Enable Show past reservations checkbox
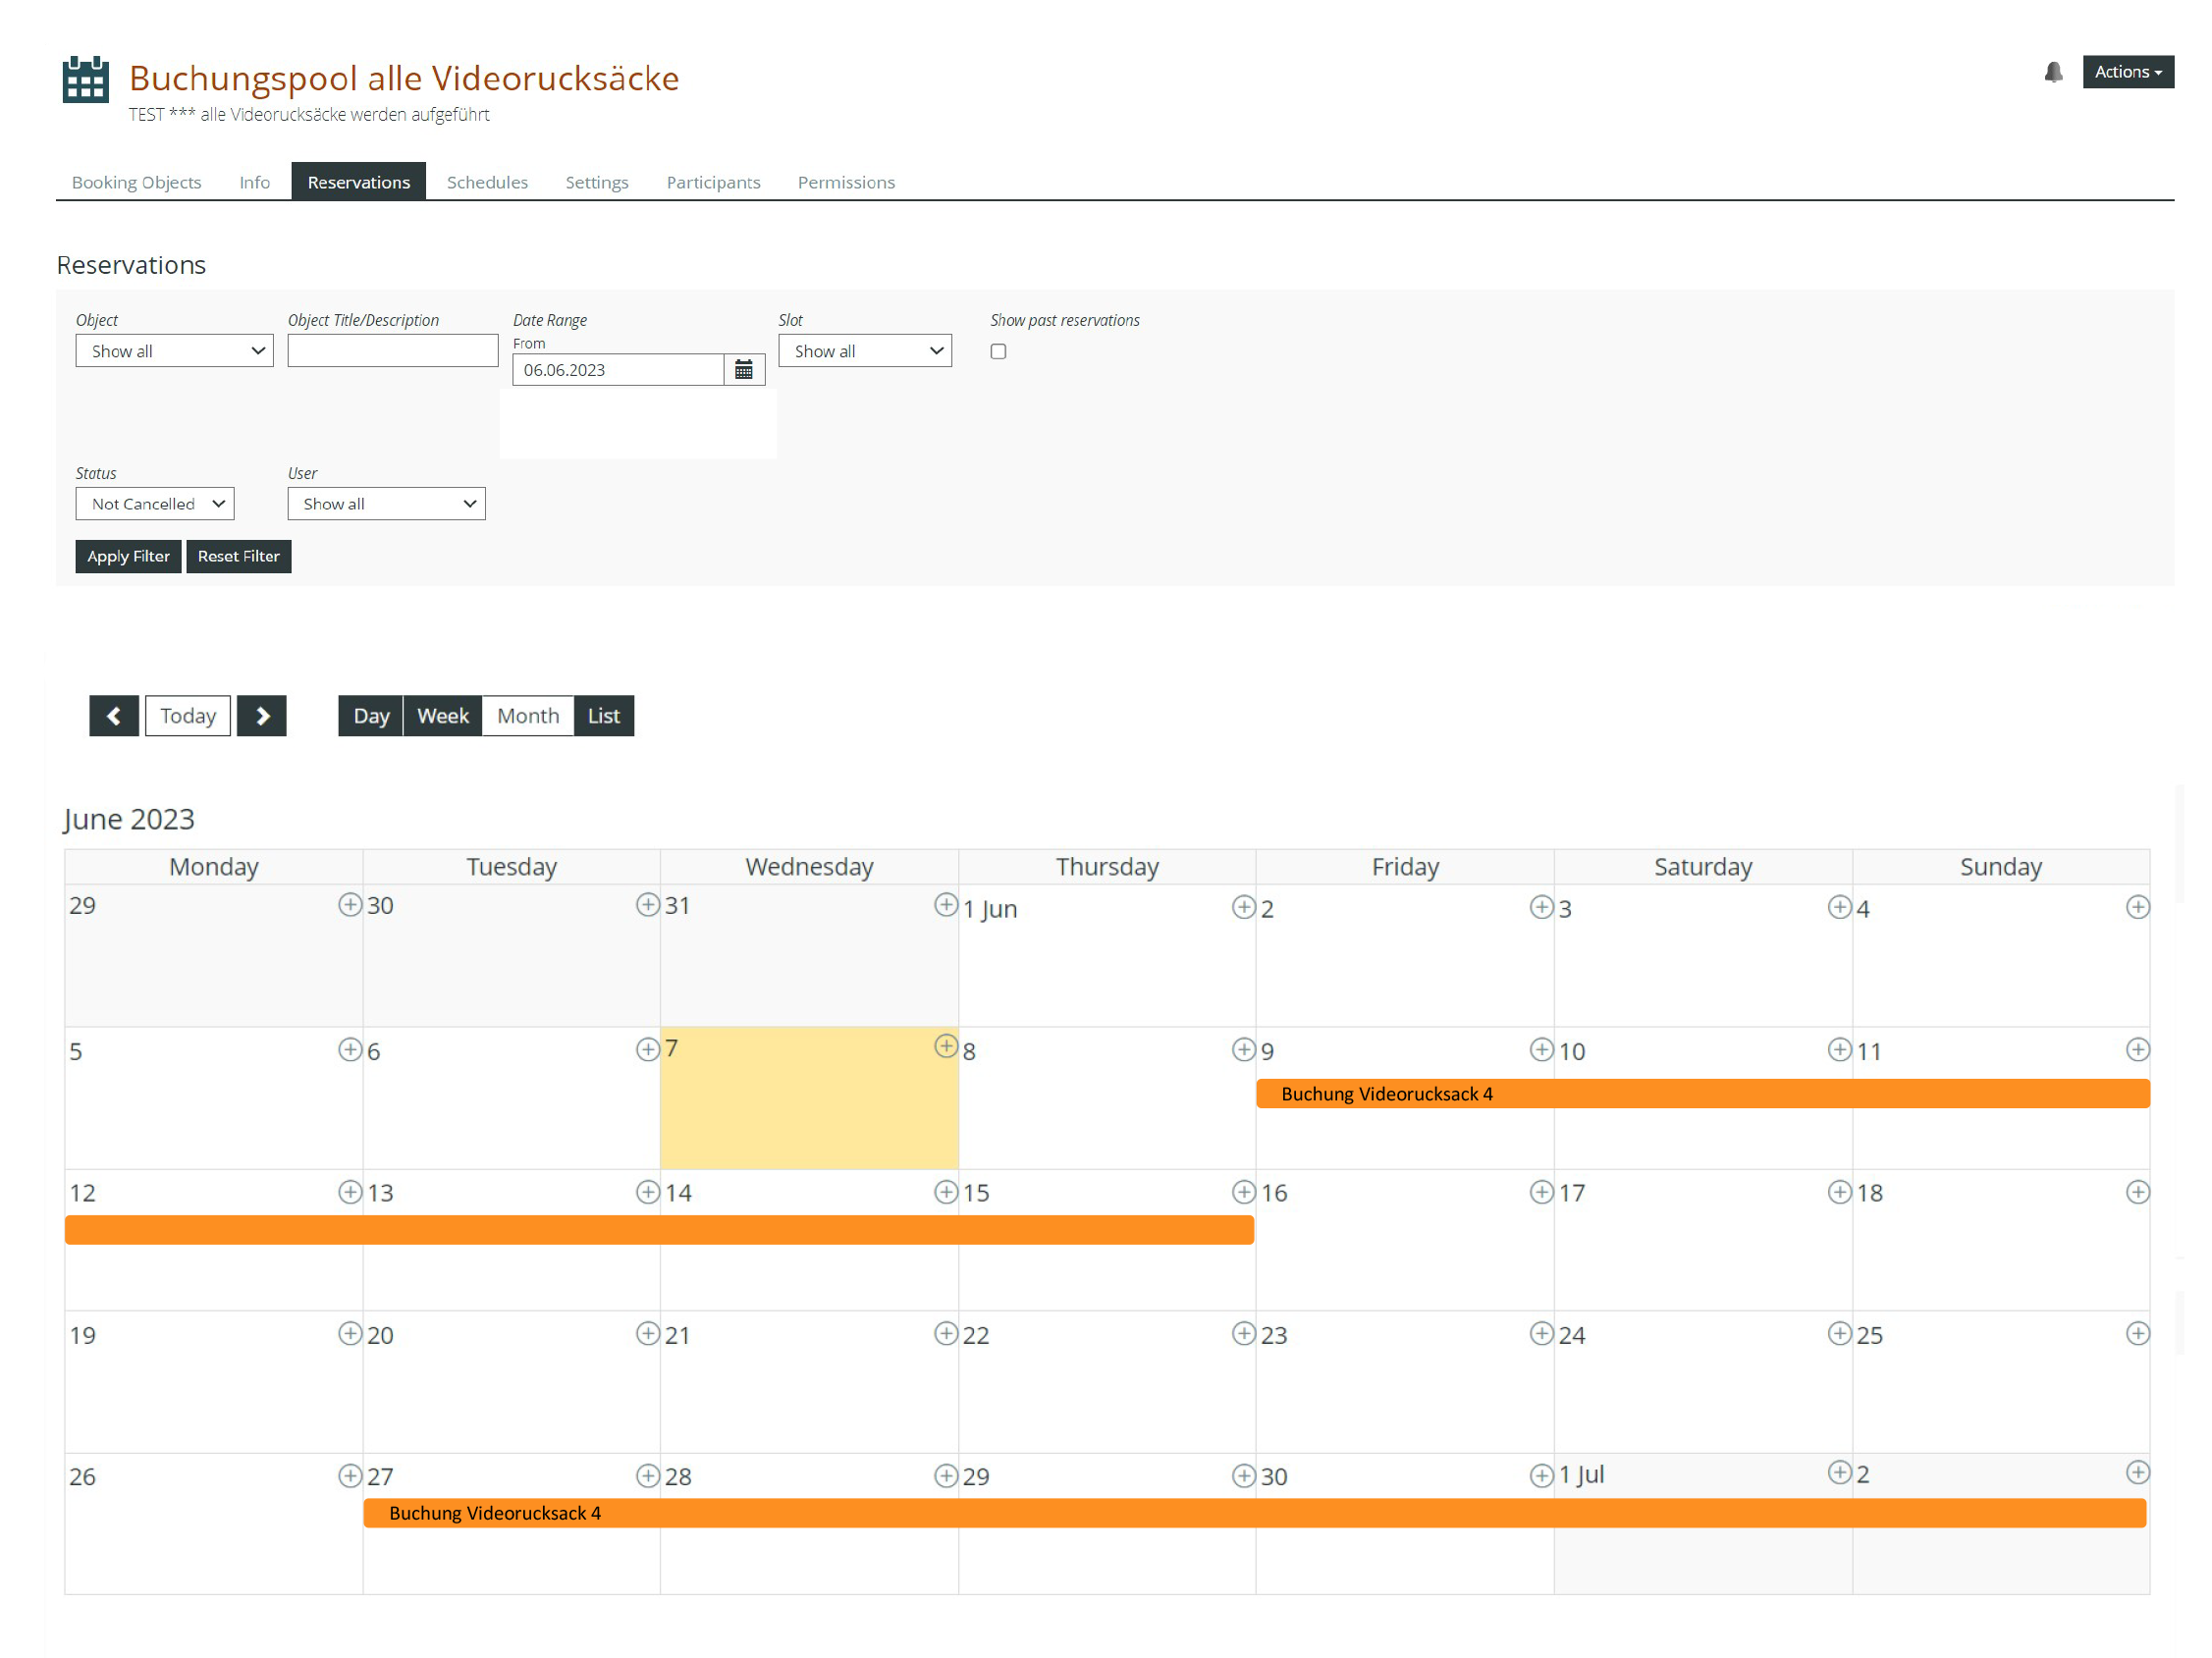The width and height of the screenshot is (2212, 1658). click(x=998, y=351)
